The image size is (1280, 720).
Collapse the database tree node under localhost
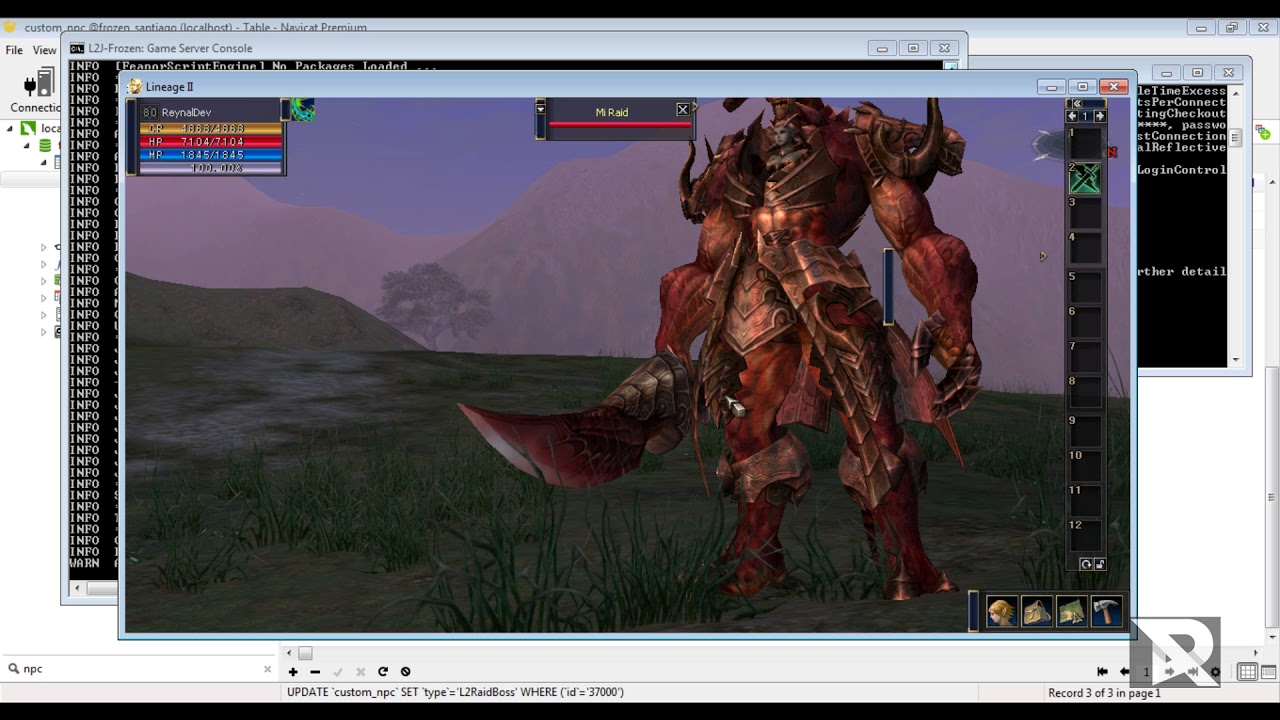pos(28,145)
